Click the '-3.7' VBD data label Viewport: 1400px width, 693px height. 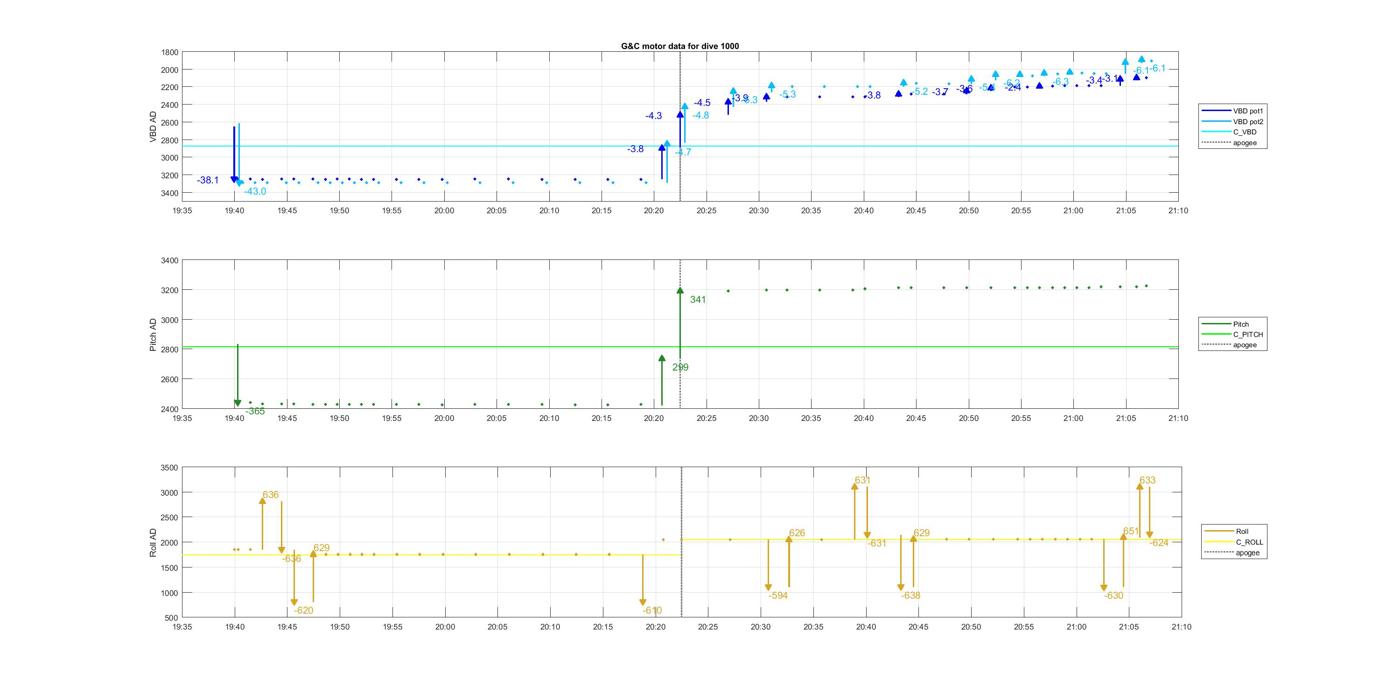click(940, 92)
